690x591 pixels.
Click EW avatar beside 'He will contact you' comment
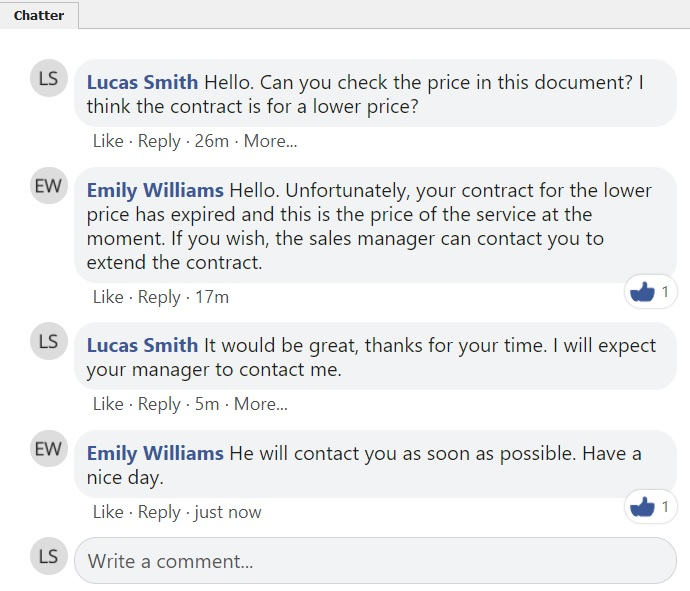49,449
